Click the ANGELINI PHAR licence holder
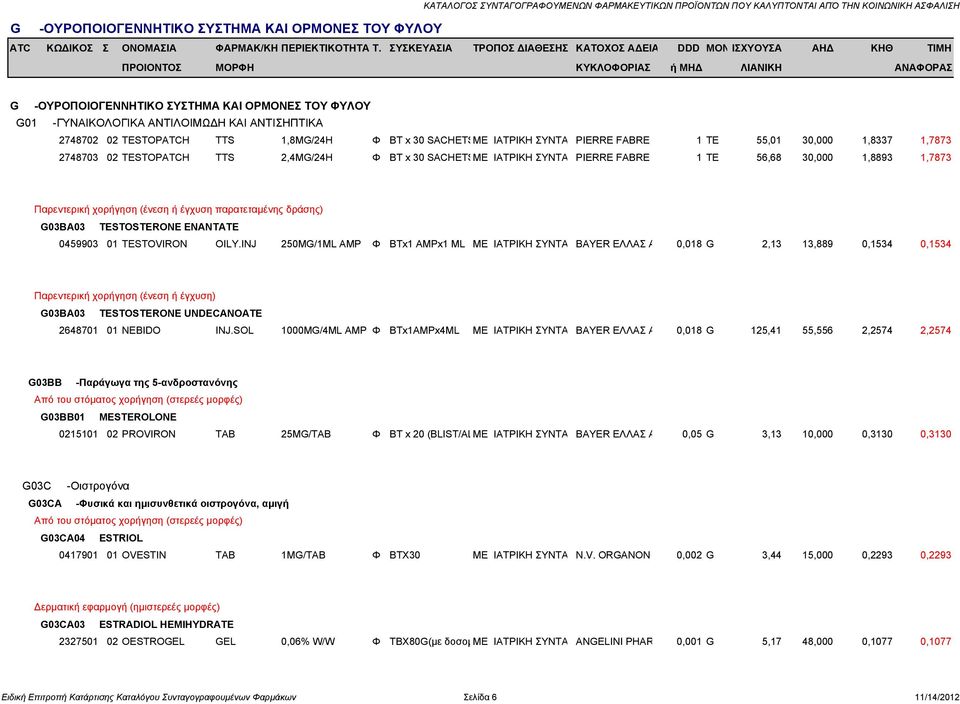The image size is (960, 704). (x=614, y=642)
